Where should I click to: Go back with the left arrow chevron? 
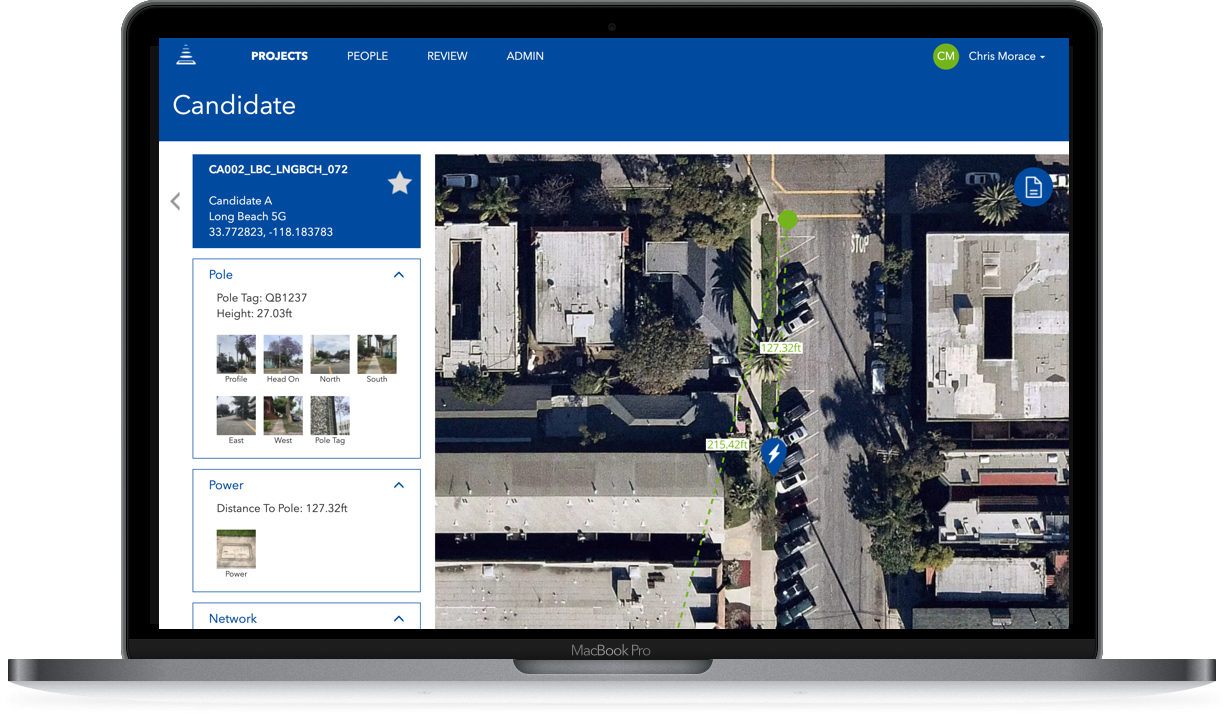pos(175,201)
